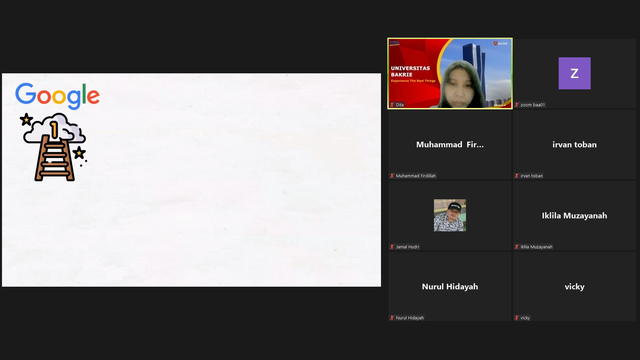Viewport: 640px width, 360px height.
Task: Click muted mic icon next to small vicky label
Action: click(x=517, y=318)
